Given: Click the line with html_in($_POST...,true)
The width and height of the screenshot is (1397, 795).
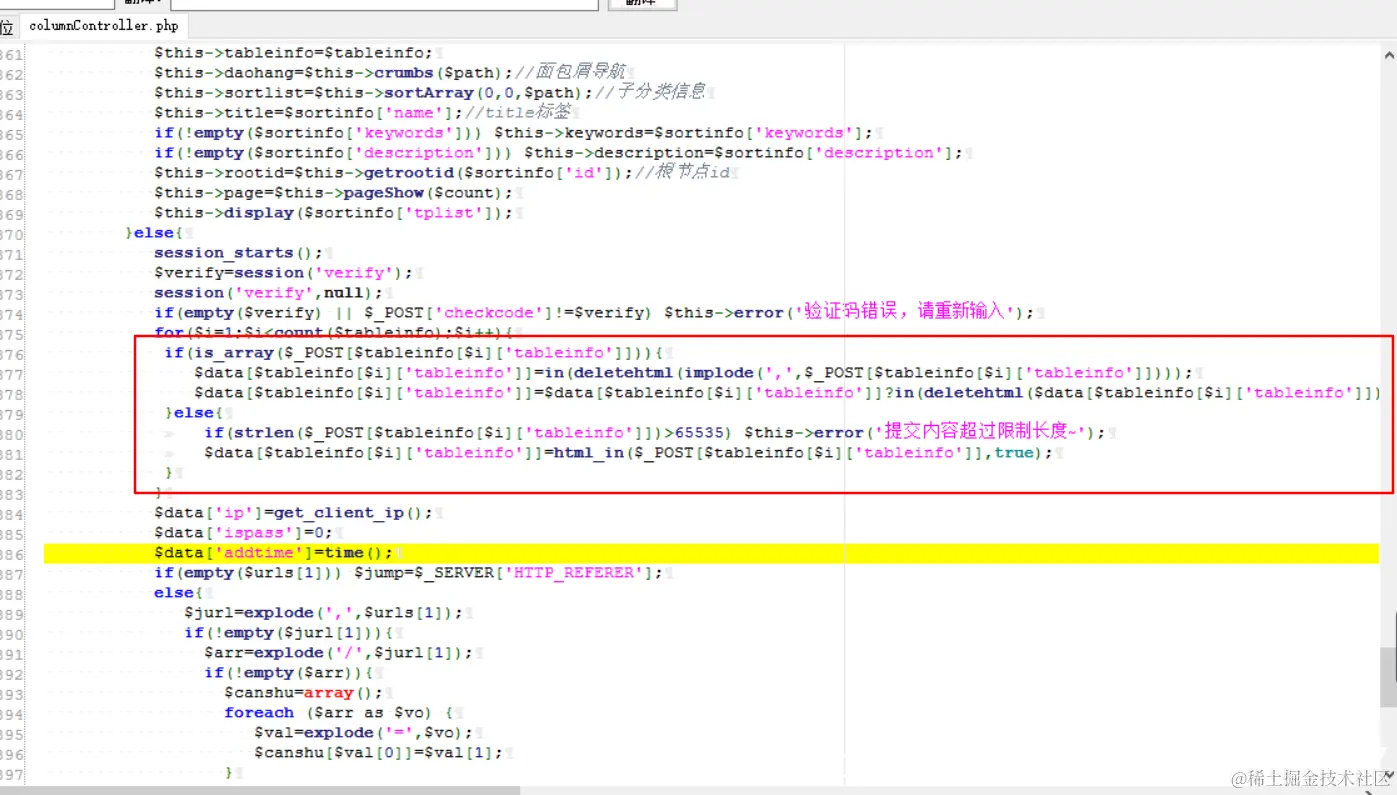Looking at the screenshot, I should [629, 453].
